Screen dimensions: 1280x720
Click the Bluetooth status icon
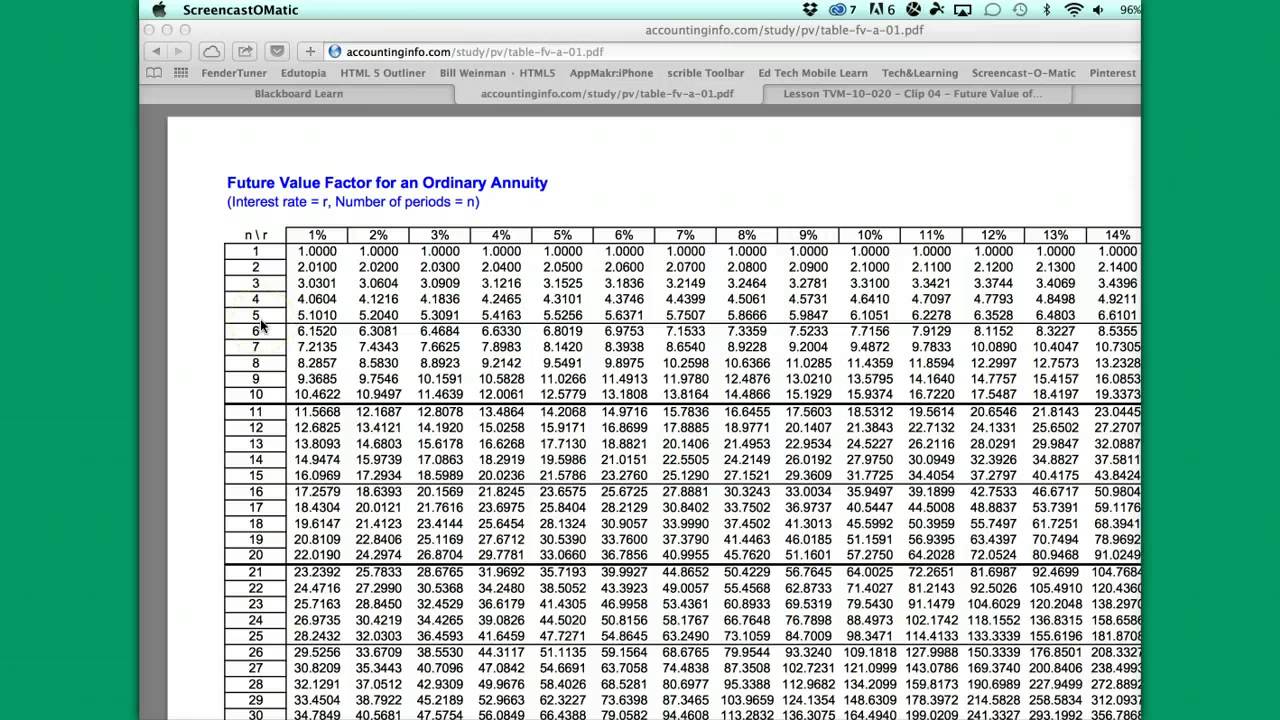click(1047, 10)
